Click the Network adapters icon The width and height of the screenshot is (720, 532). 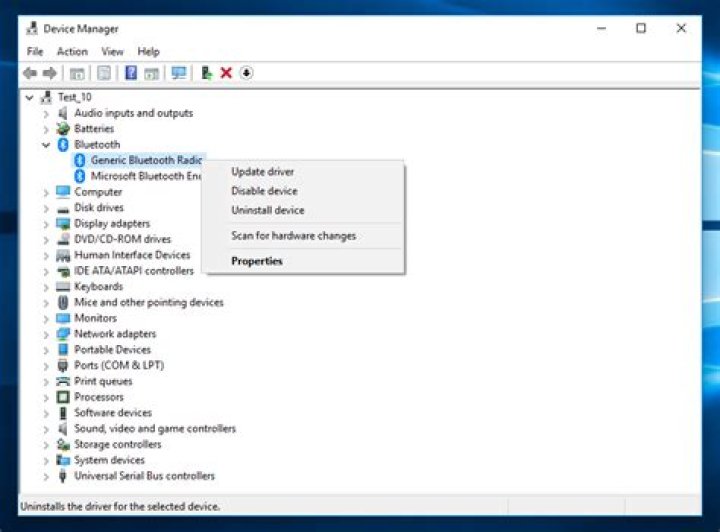(x=63, y=334)
